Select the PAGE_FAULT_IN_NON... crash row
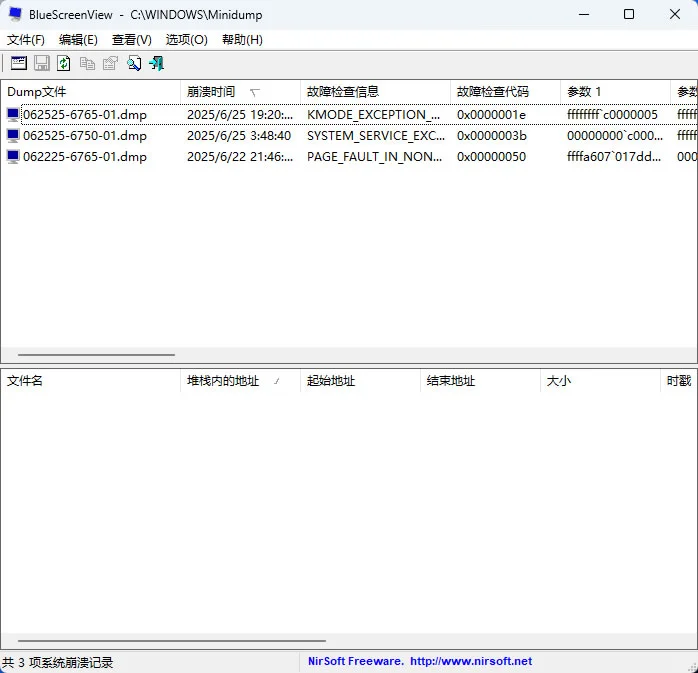 coord(349,157)
